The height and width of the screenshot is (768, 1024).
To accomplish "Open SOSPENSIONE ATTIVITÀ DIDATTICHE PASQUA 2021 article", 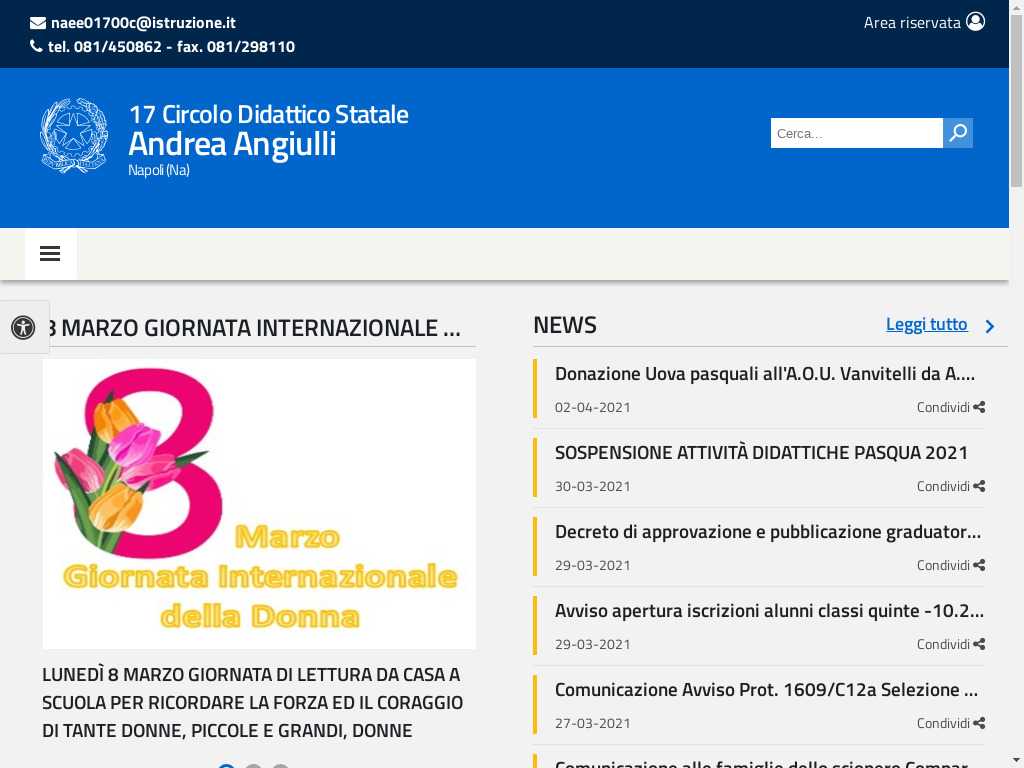I will click(761, 453).
